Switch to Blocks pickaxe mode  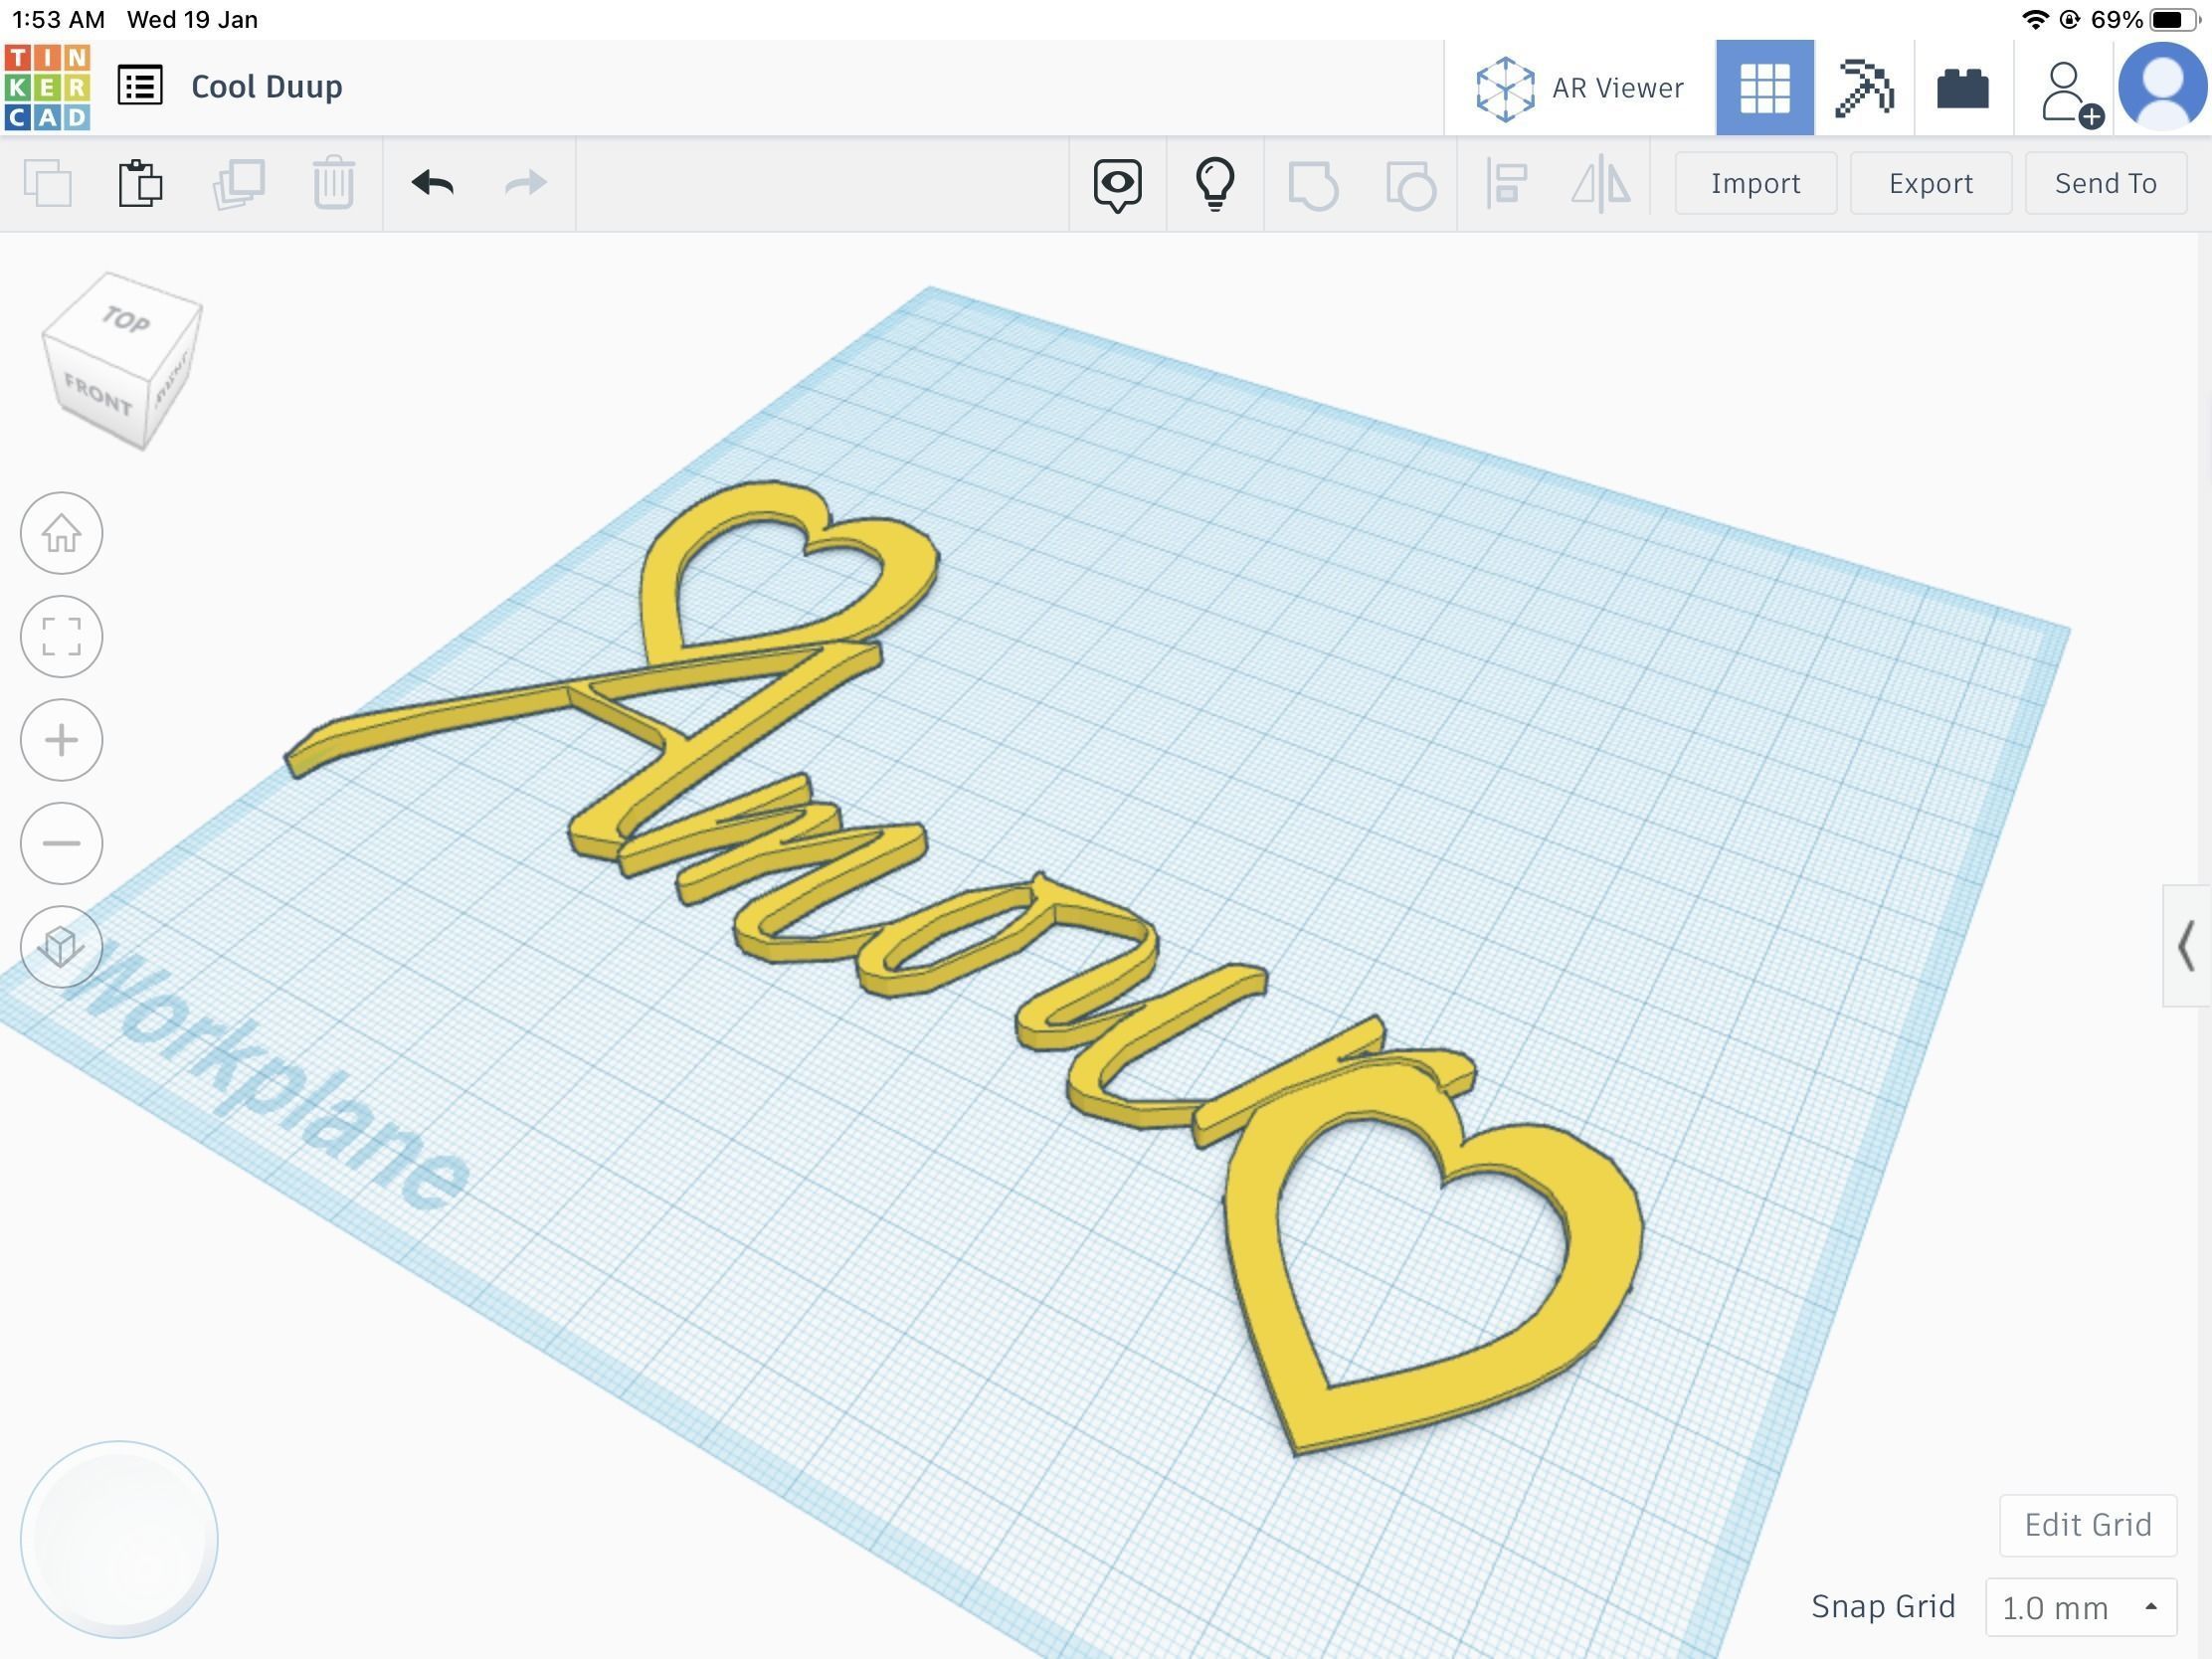[1864, 88]
